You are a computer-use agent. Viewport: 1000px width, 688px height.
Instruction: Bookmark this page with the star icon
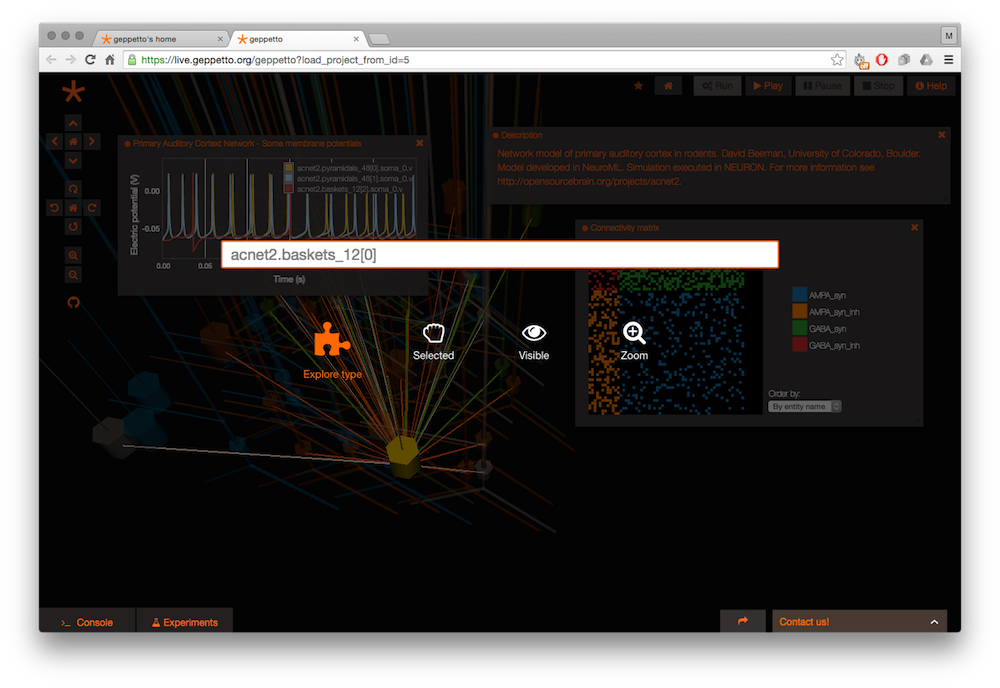[x=837, y=59]
